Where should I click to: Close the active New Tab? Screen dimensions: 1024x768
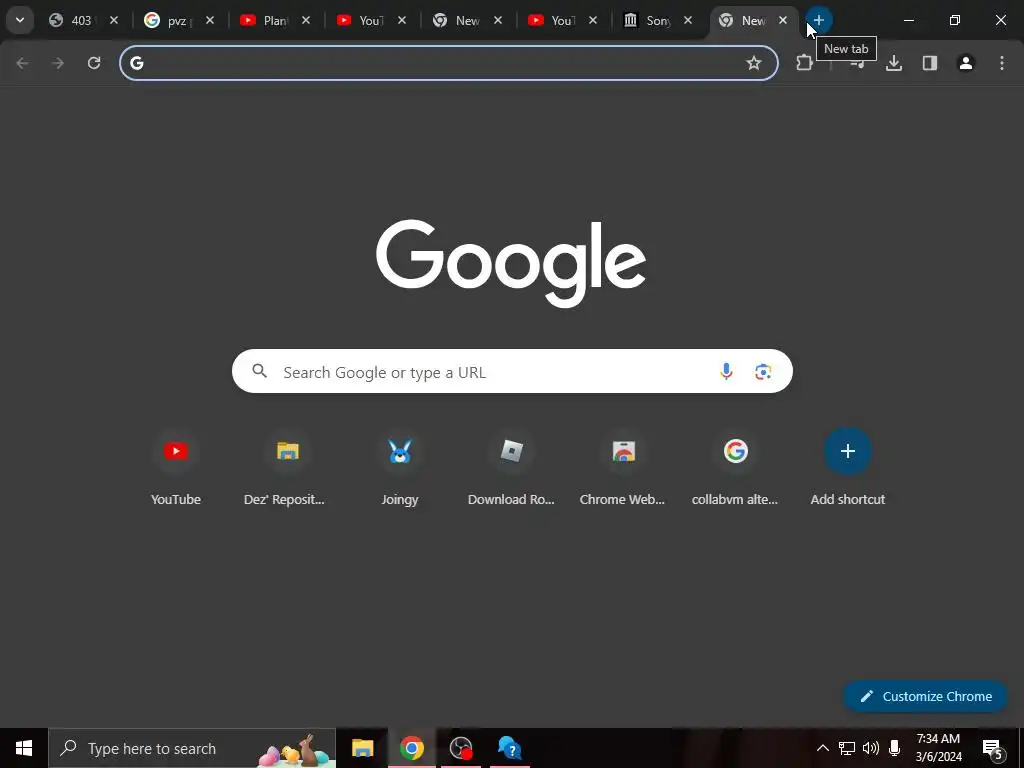pyautogui.click(x=783, y=20)
